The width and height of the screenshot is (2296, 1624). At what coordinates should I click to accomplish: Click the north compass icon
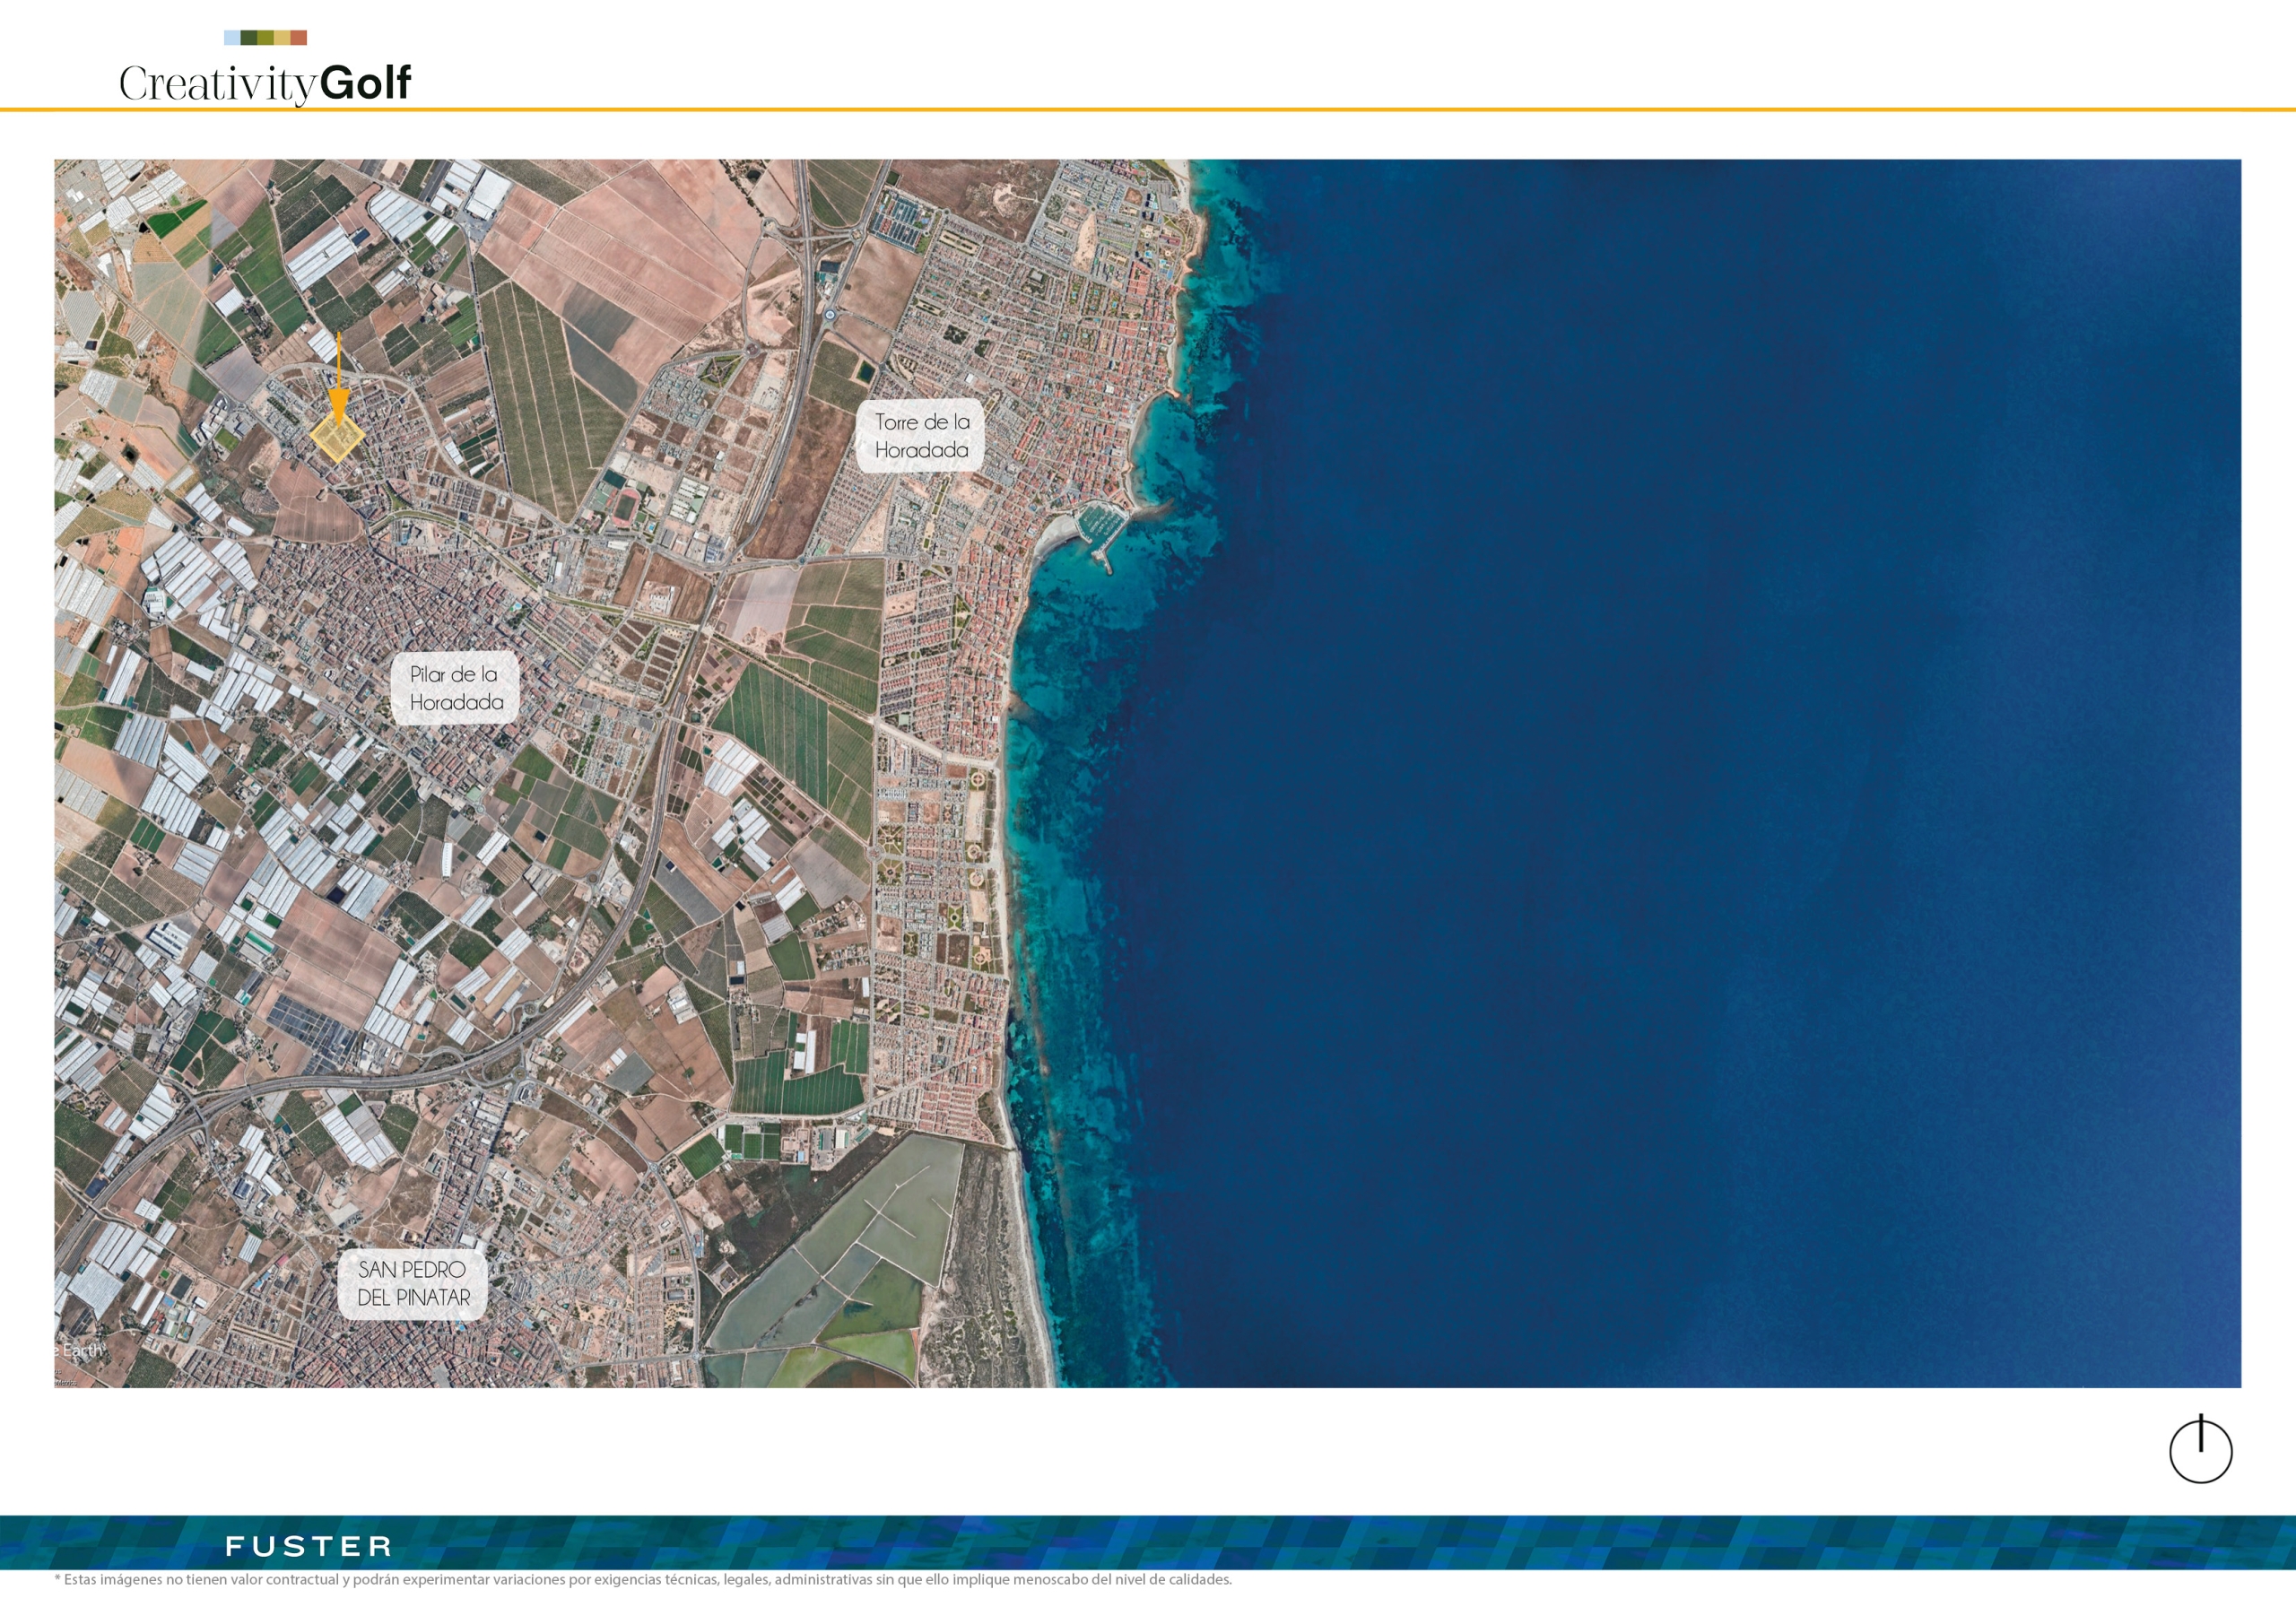(2200, 1450)
